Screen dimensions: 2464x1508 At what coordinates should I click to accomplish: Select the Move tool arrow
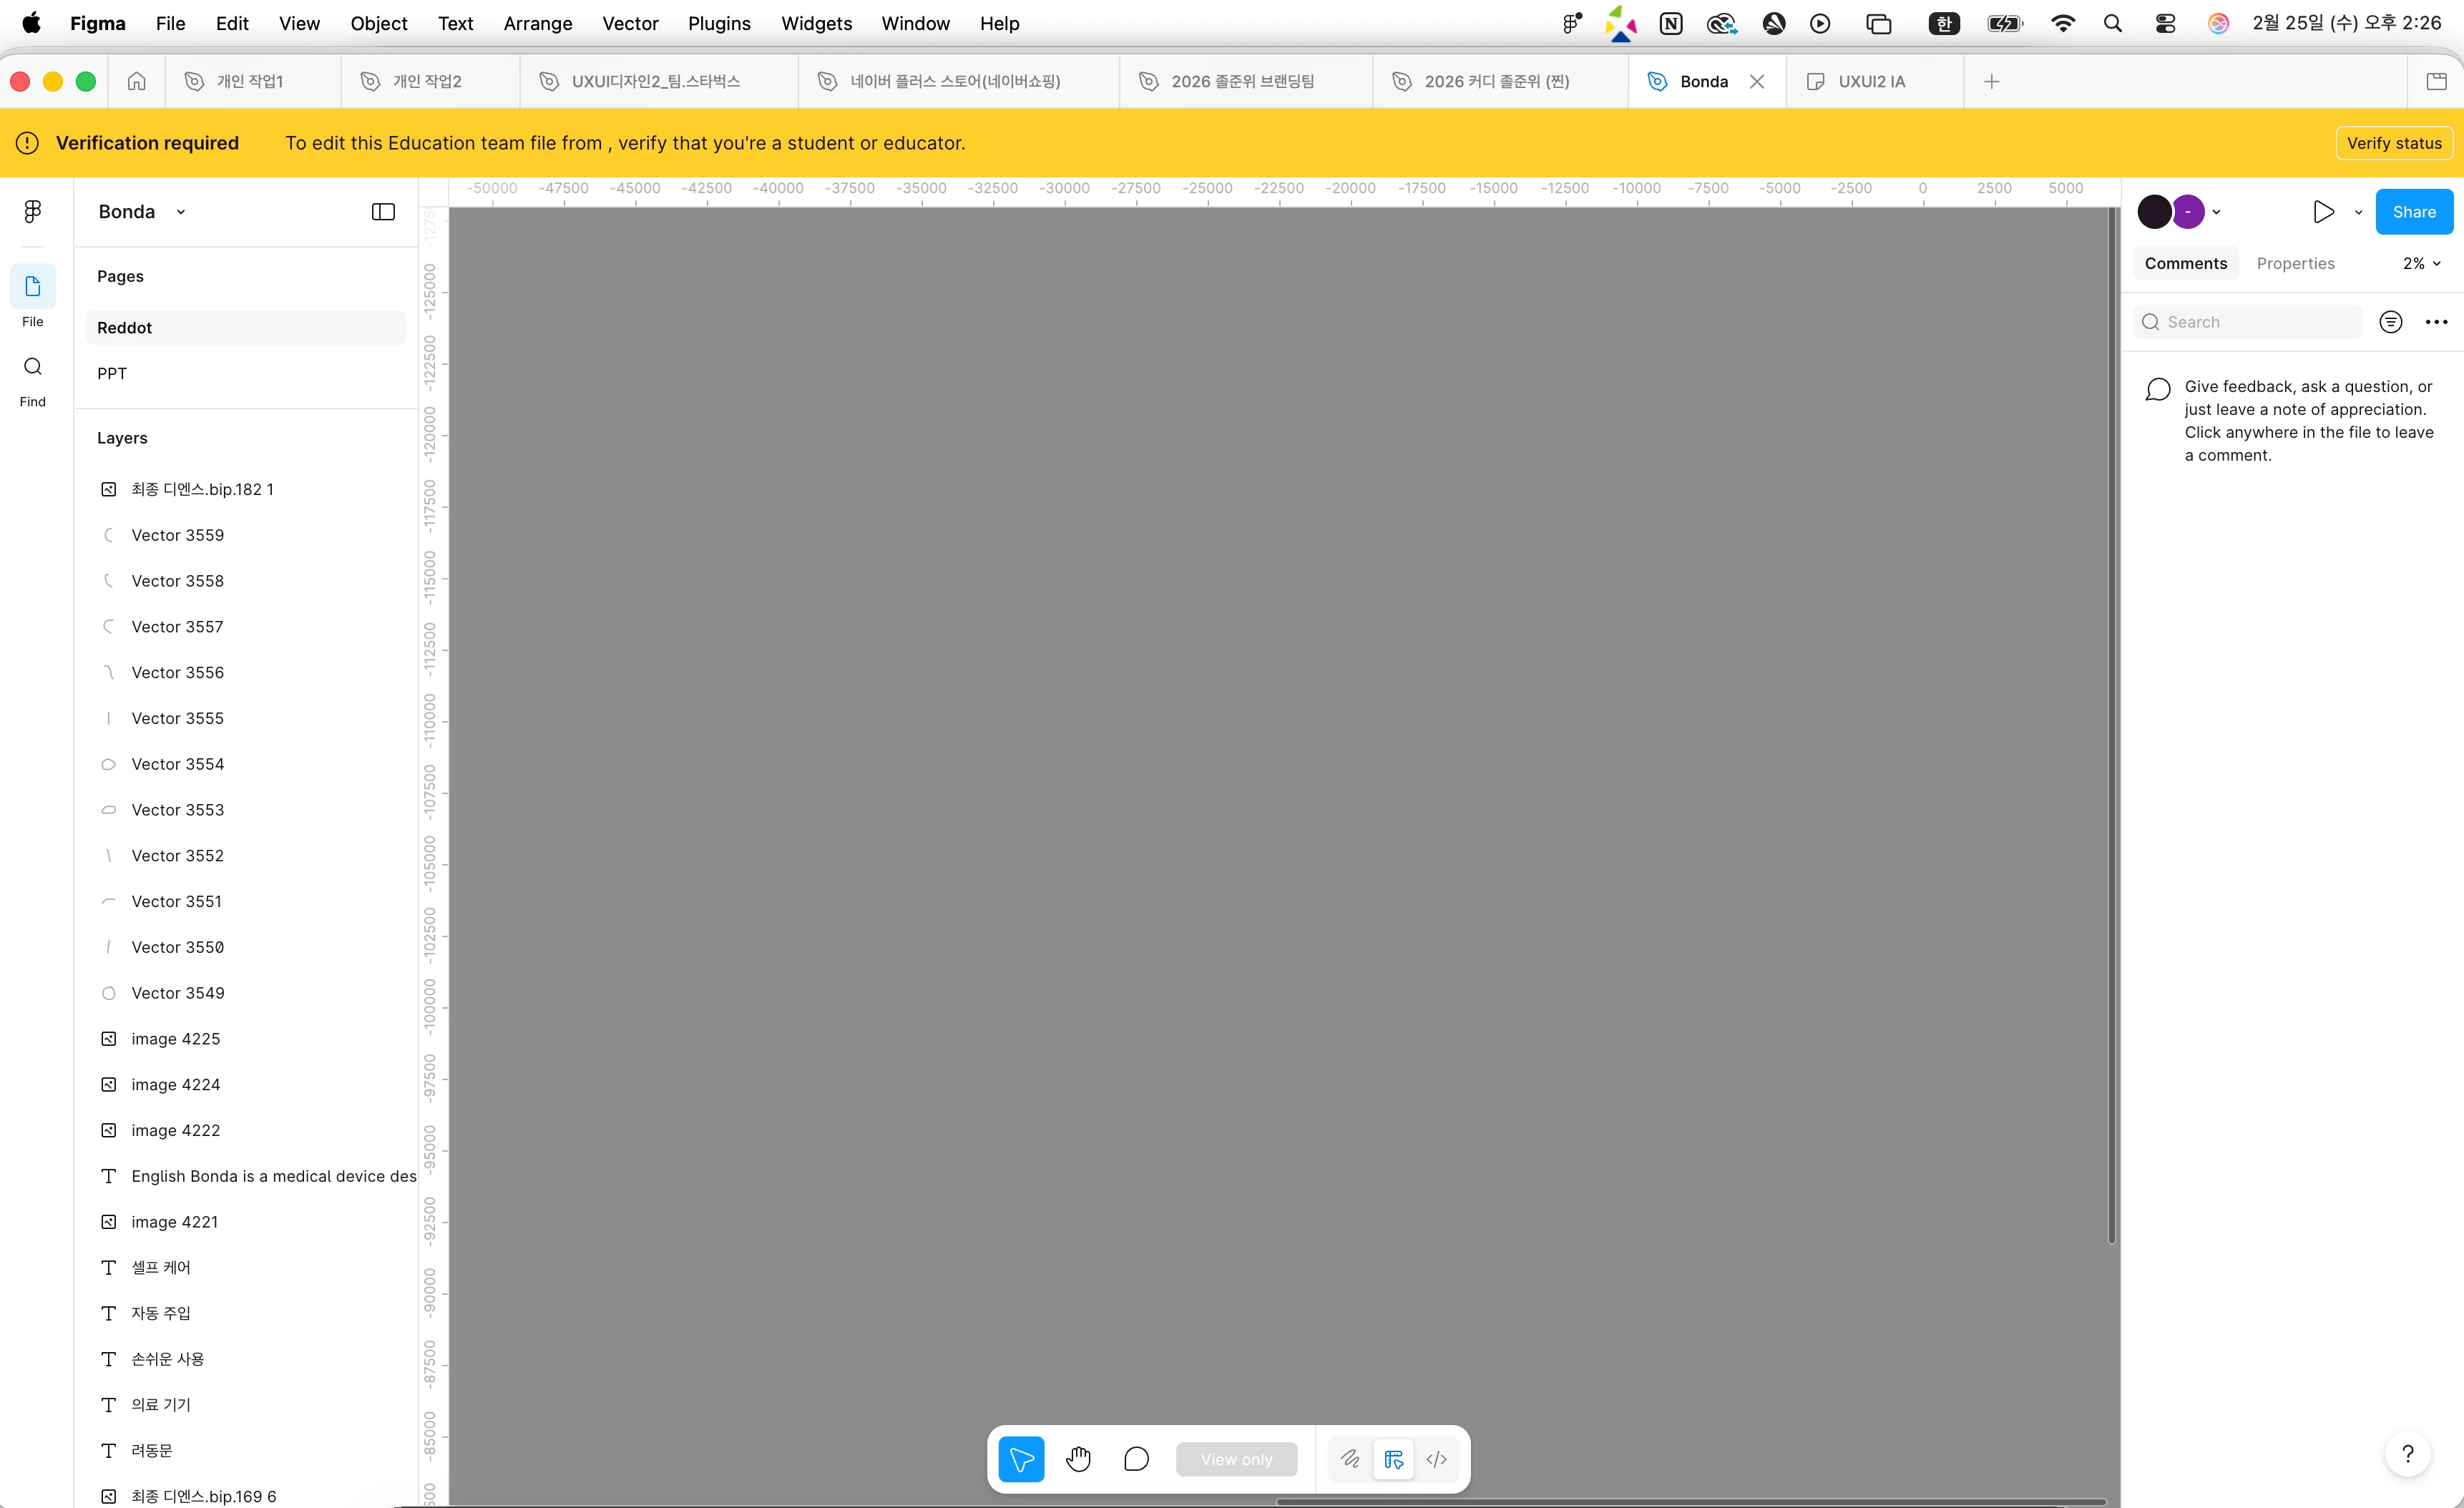coord(1021,1459)
